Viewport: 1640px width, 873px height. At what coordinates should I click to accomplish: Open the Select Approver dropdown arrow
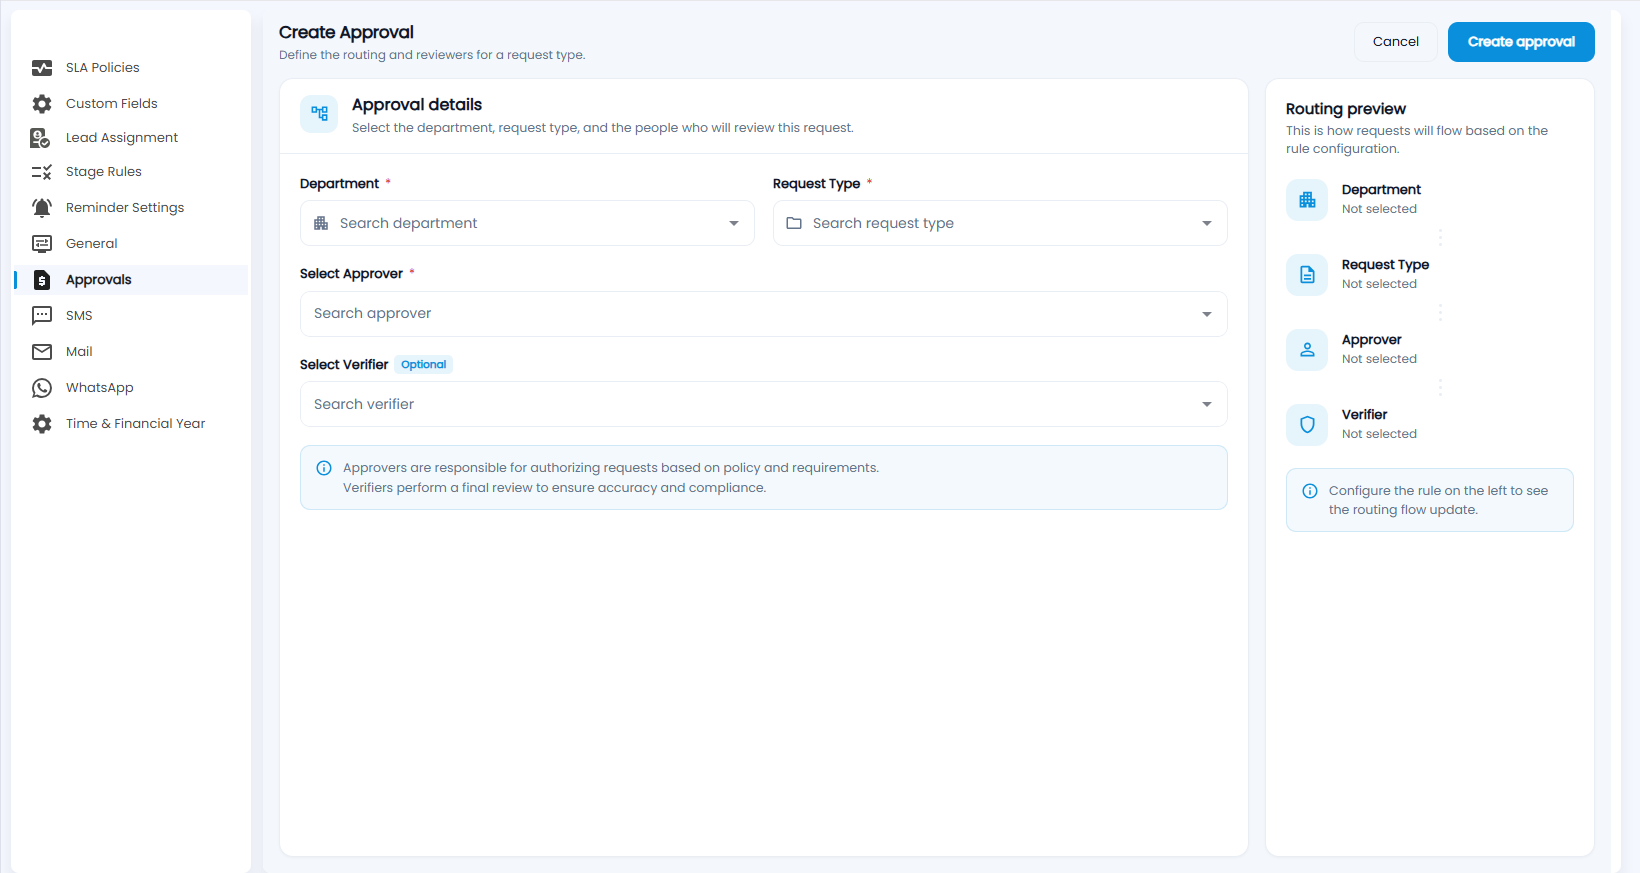(1207, 314)
